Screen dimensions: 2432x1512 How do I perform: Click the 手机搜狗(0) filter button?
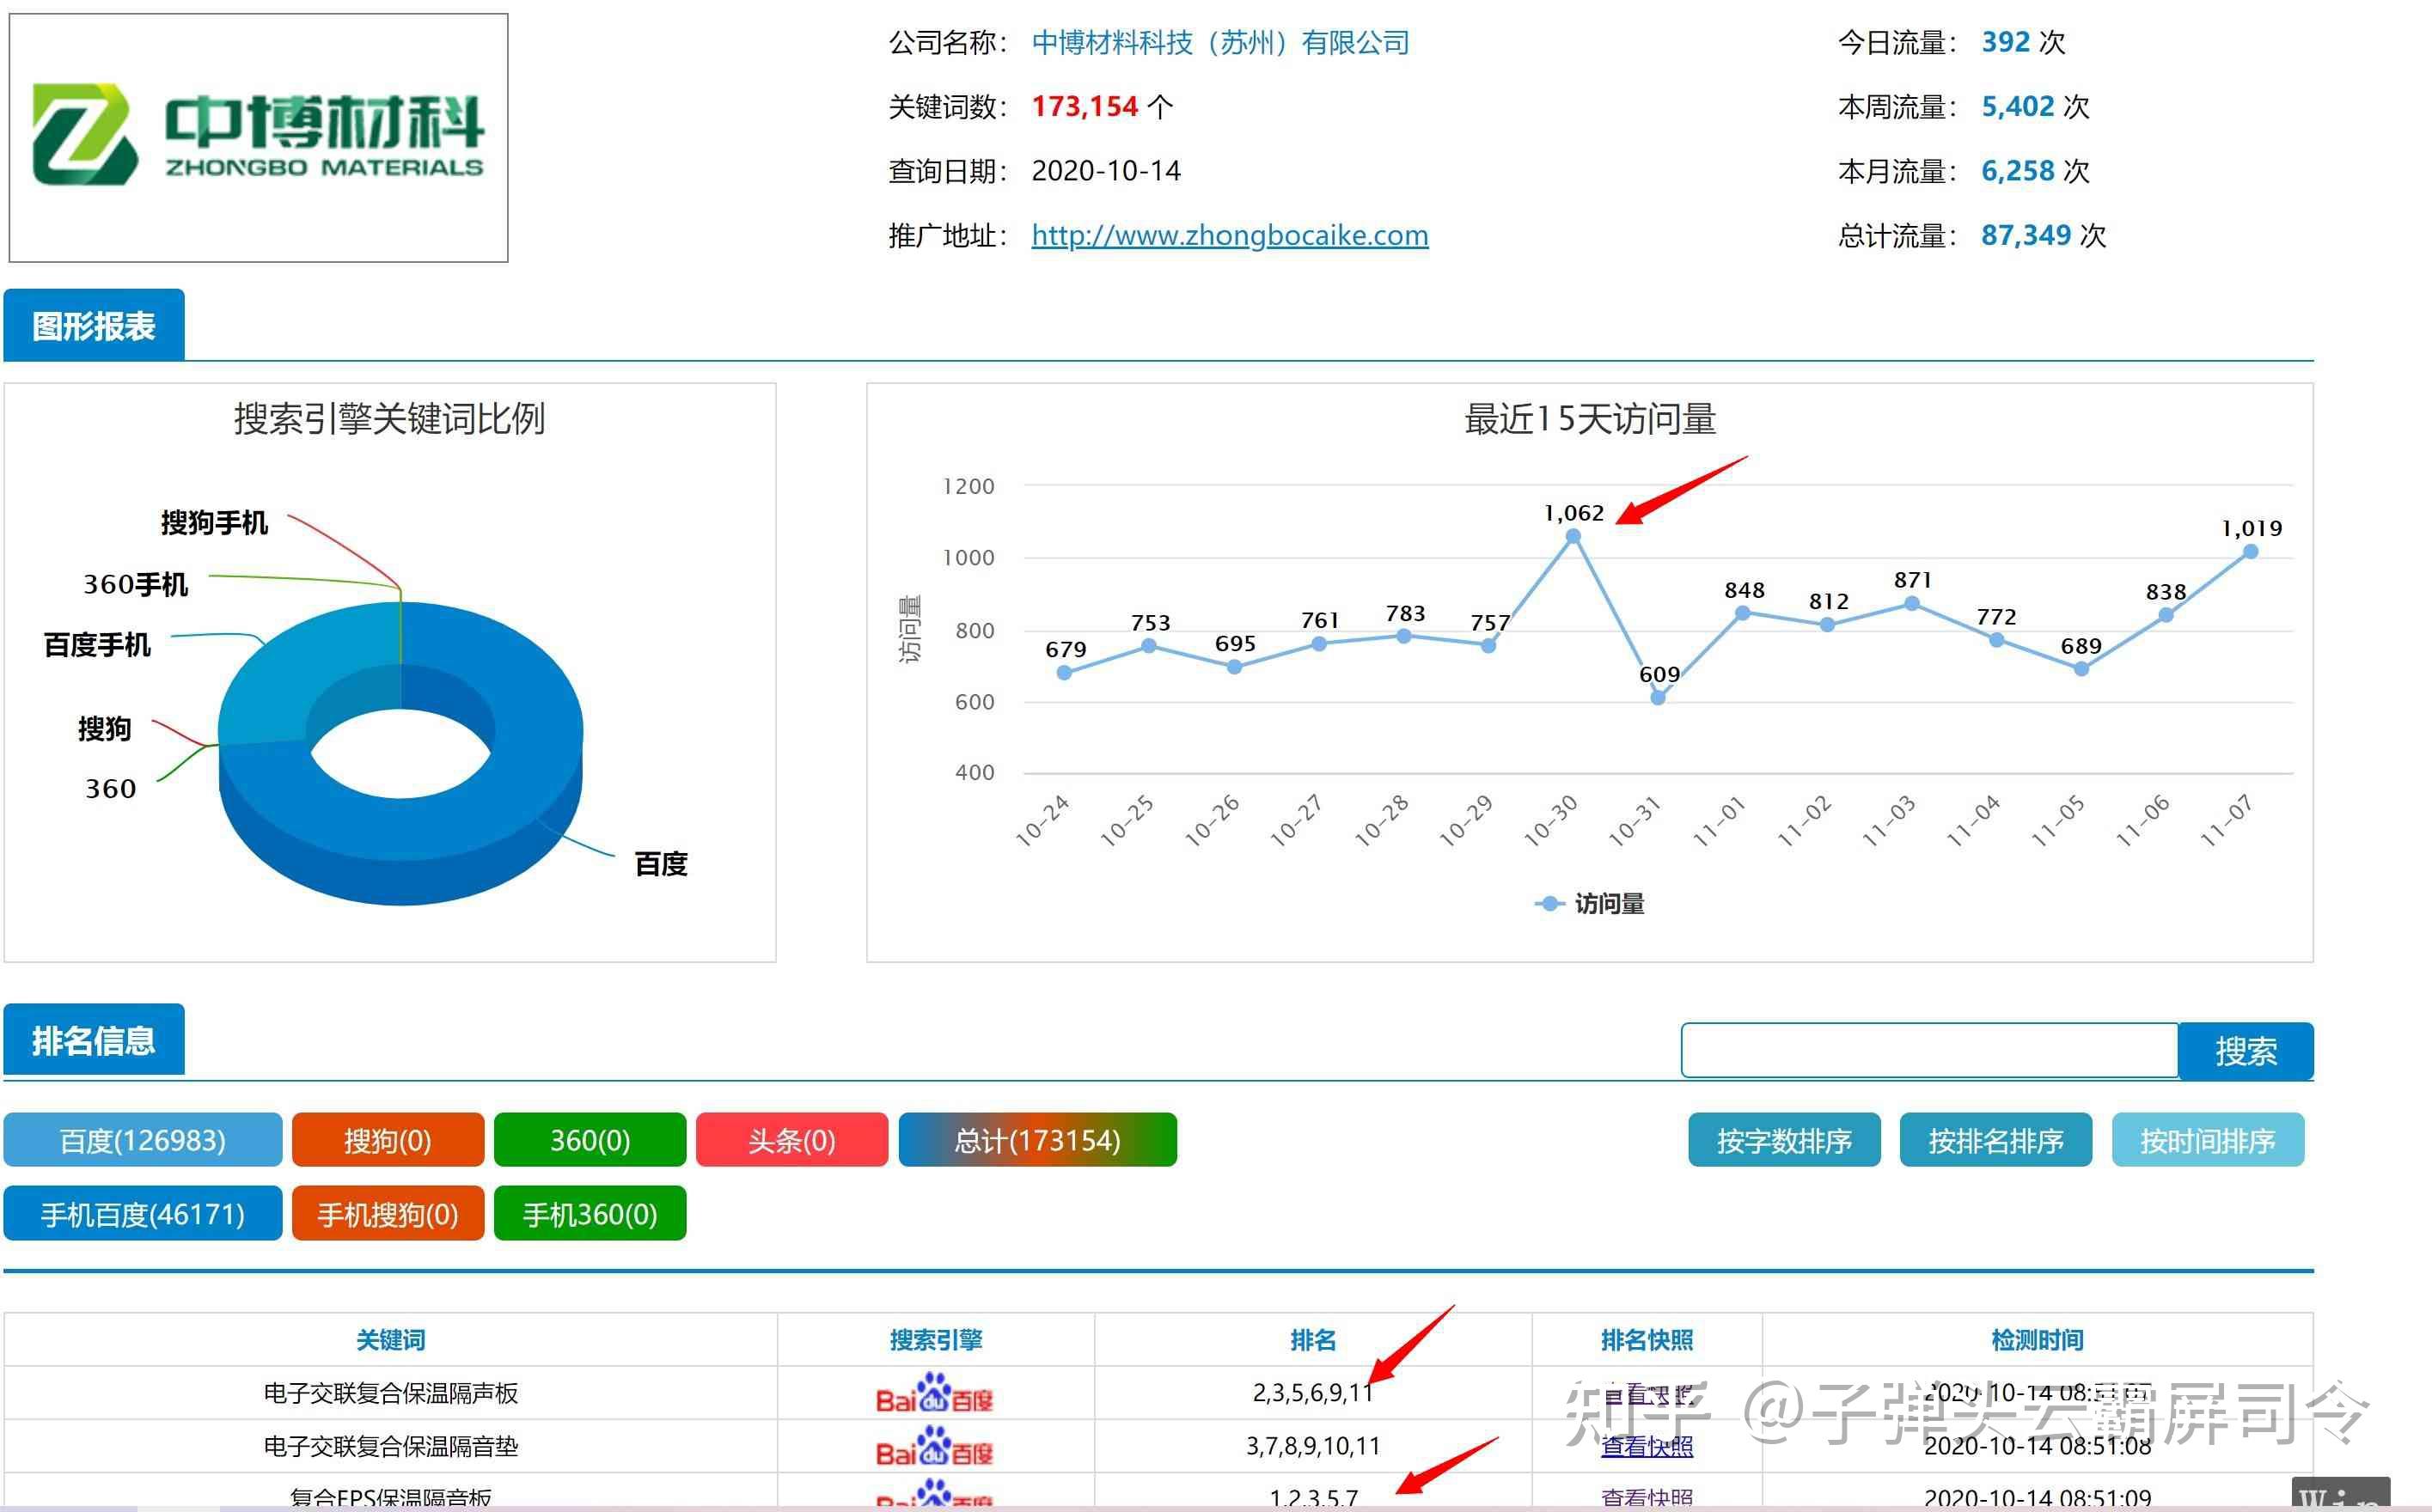tap(387, 1214)
